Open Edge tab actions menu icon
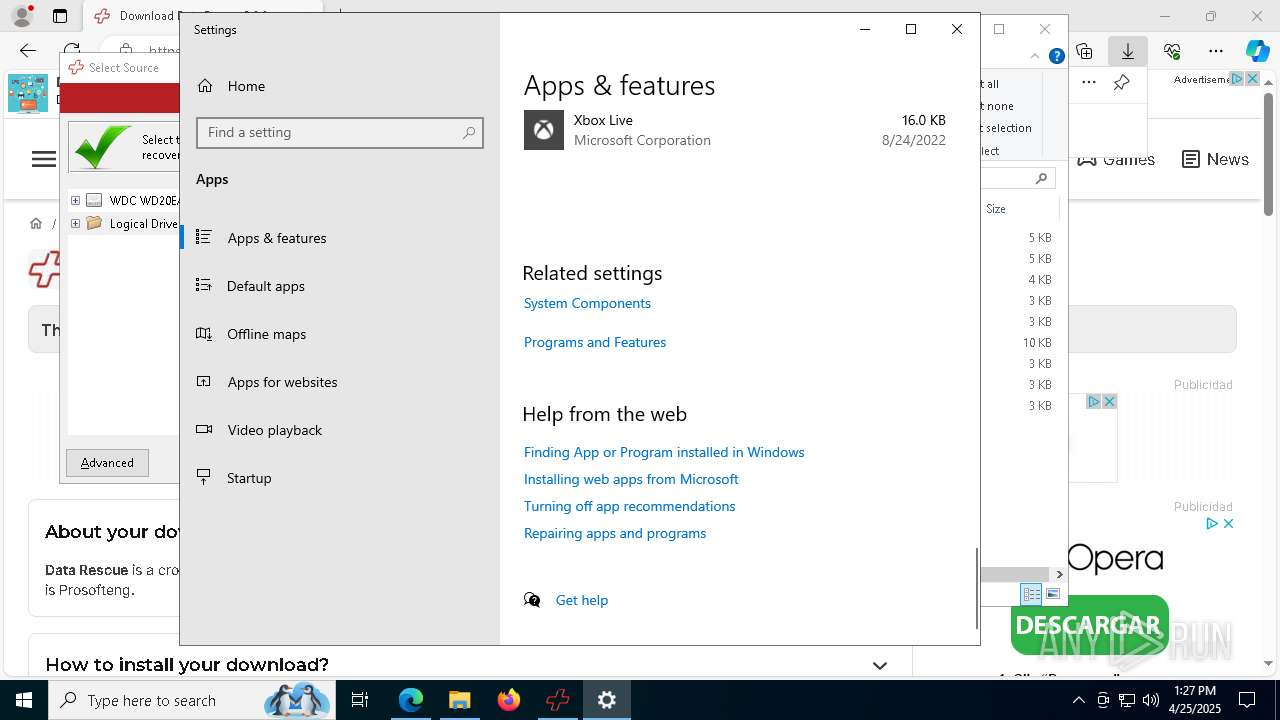The height and width of the screenshot is (720, 1280). point(60,16)
